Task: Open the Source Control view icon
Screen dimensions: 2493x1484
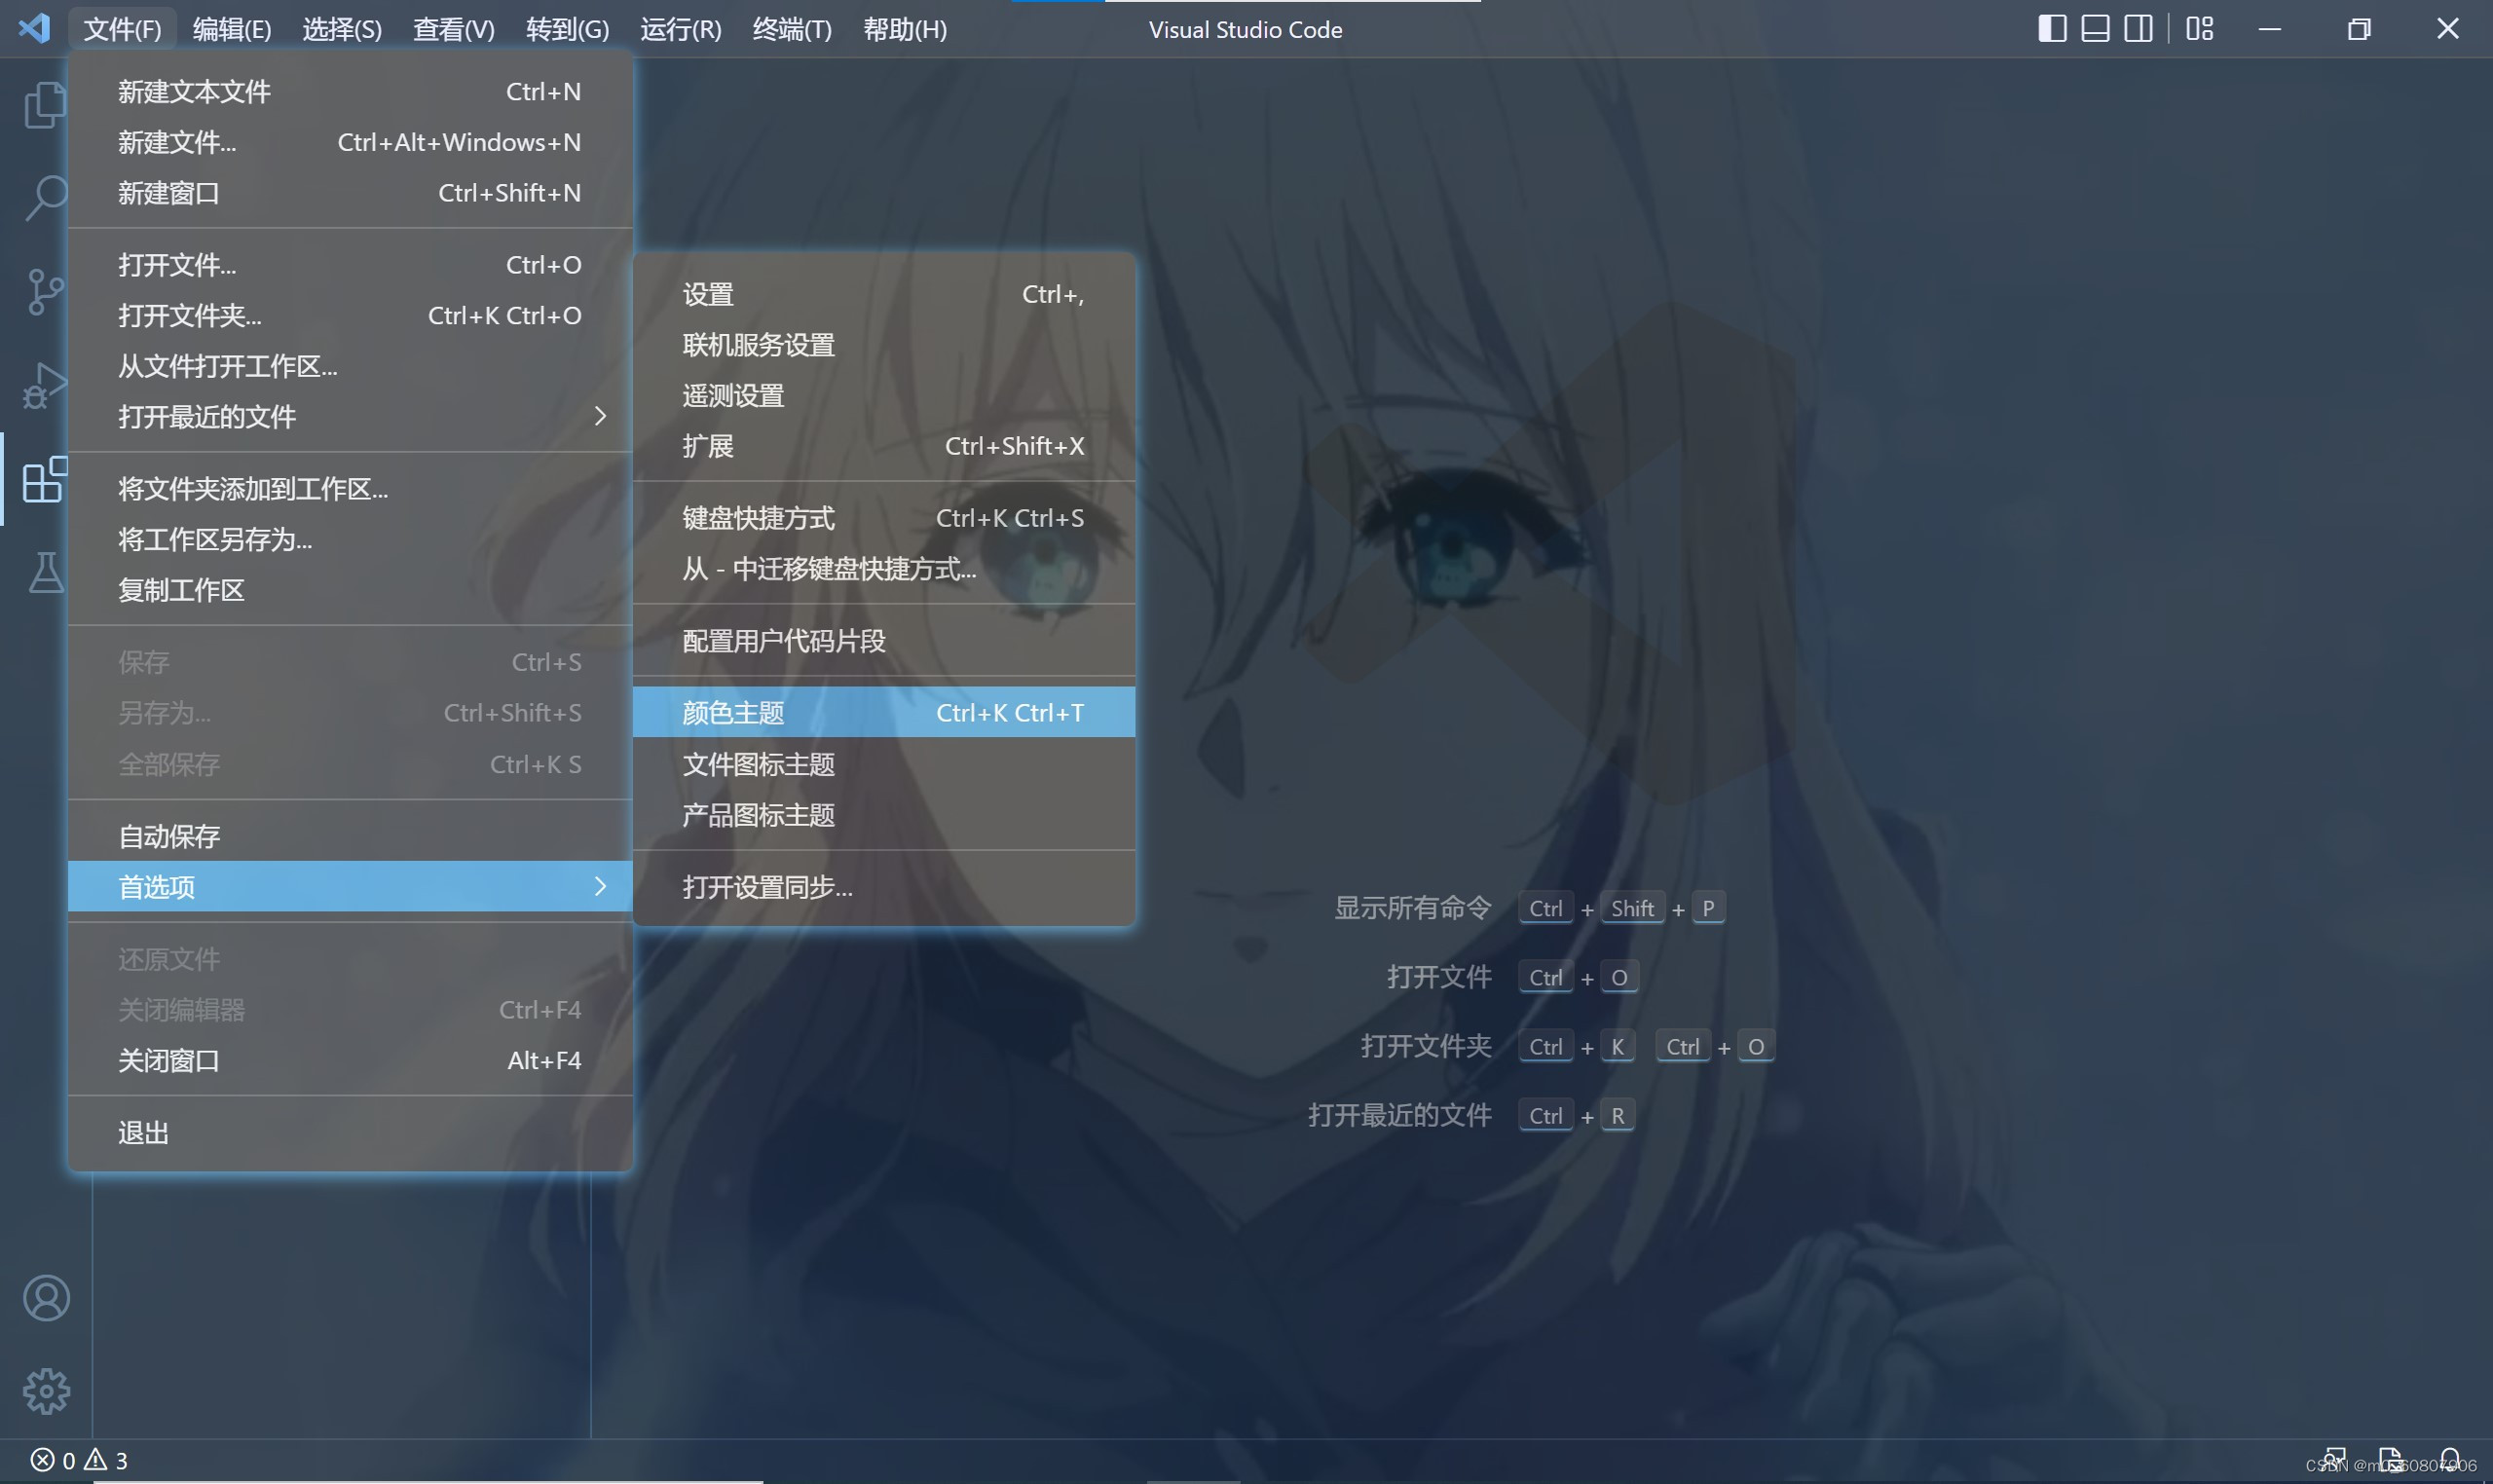Action: (44, 291)
